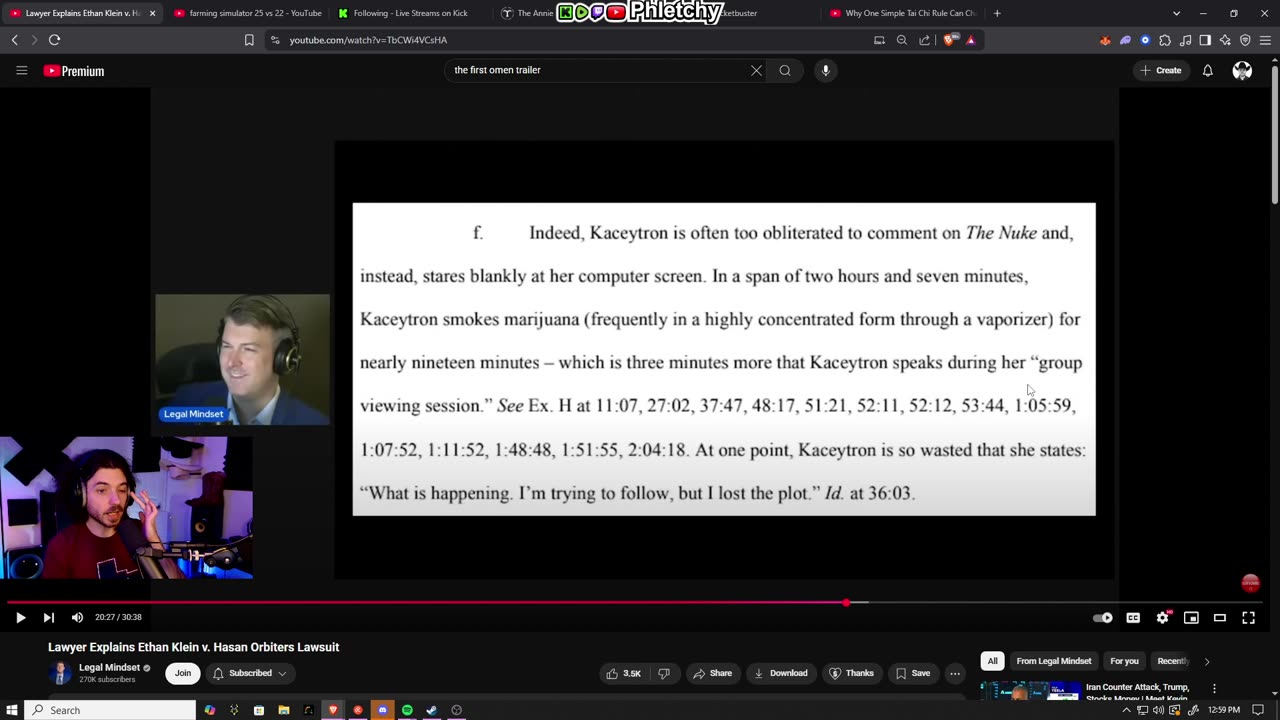Open zoom out magnifier in address bar
1280x720 pixels.
(x=901, y=40)
